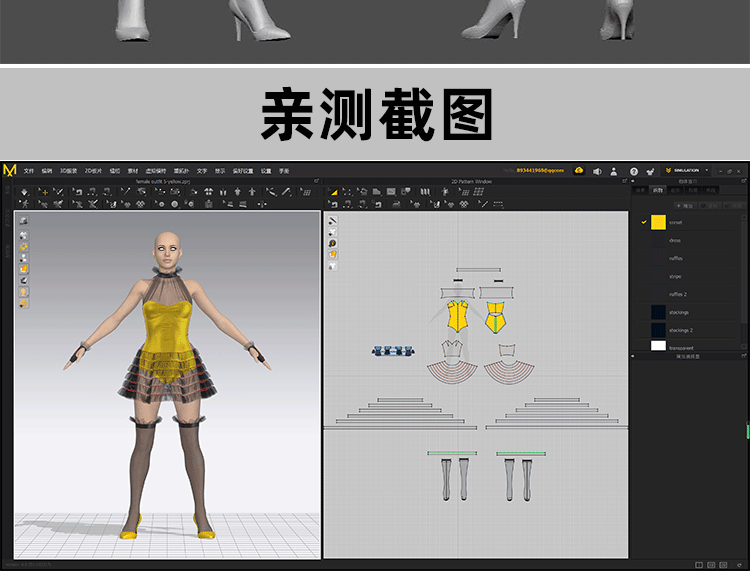Click the Marvelous Designer logo
The image size is (750, 576).
pyautogui.click(x=10, y=171)
